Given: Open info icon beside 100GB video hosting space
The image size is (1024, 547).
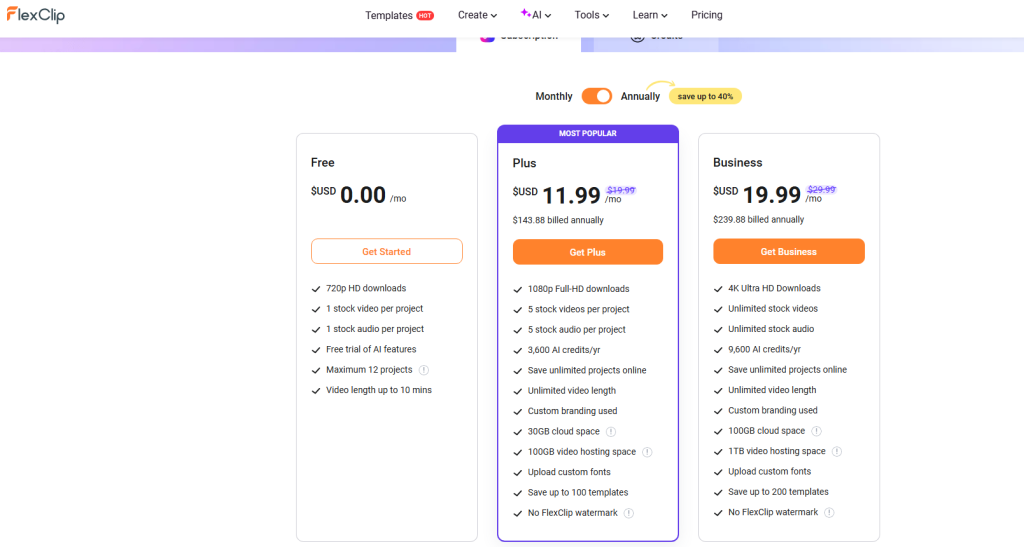Looking at the screenshot, I should pos(647,452).
